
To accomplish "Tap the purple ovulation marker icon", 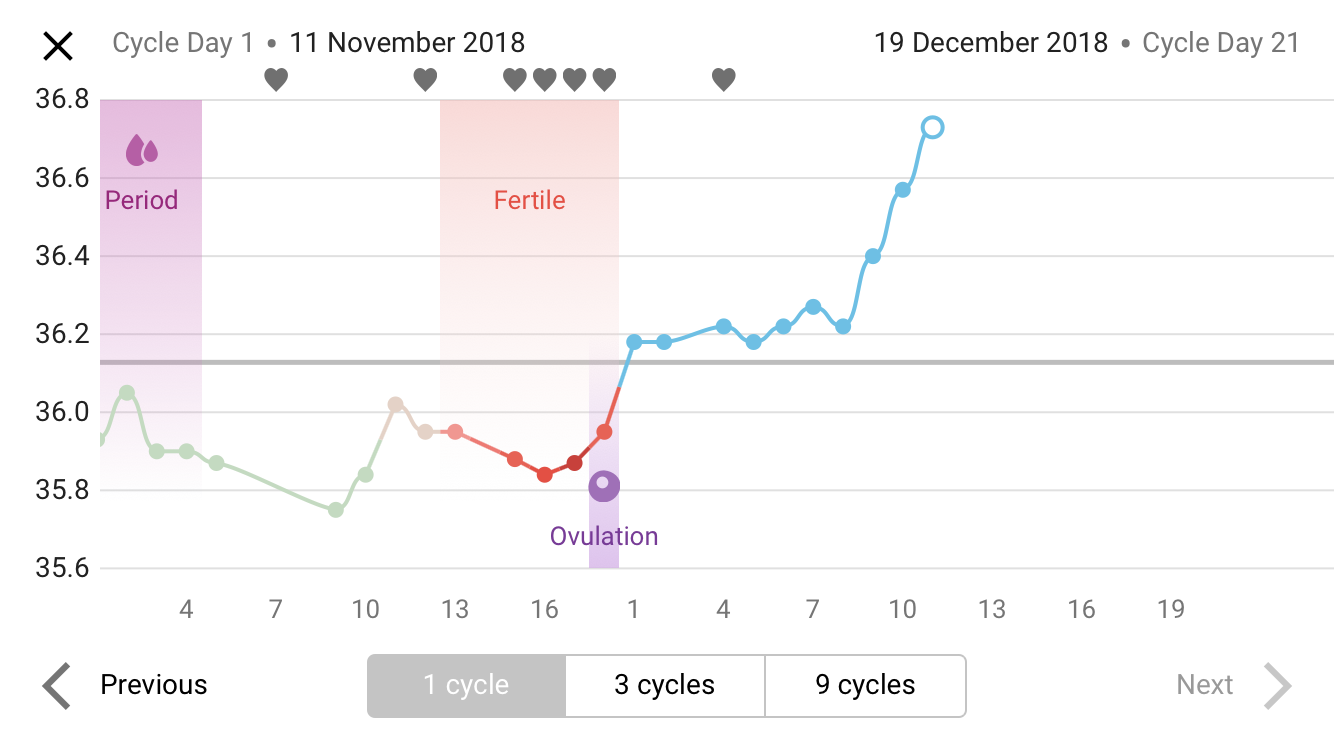I will click(x=604, y=486).
